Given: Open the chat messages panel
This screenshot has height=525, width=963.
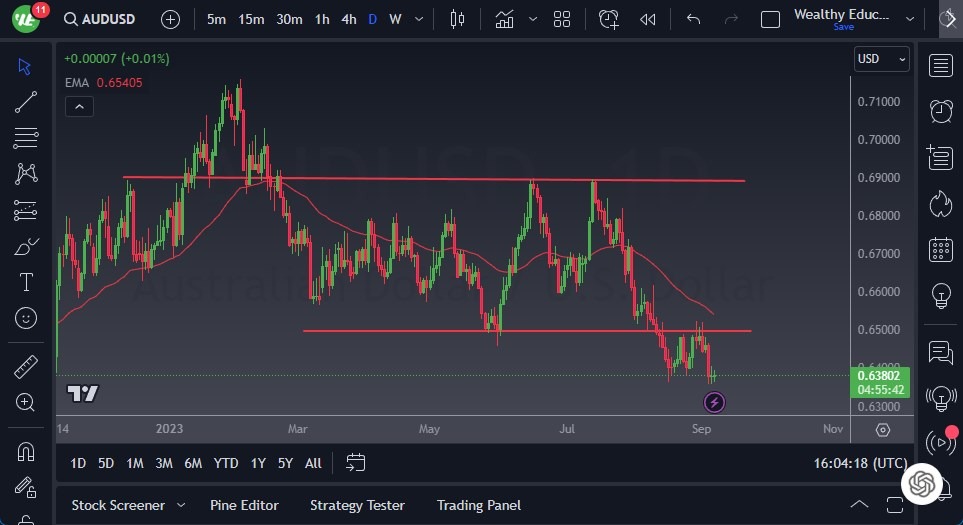Looking at the screenshot, I should click(x=941, y=353).
